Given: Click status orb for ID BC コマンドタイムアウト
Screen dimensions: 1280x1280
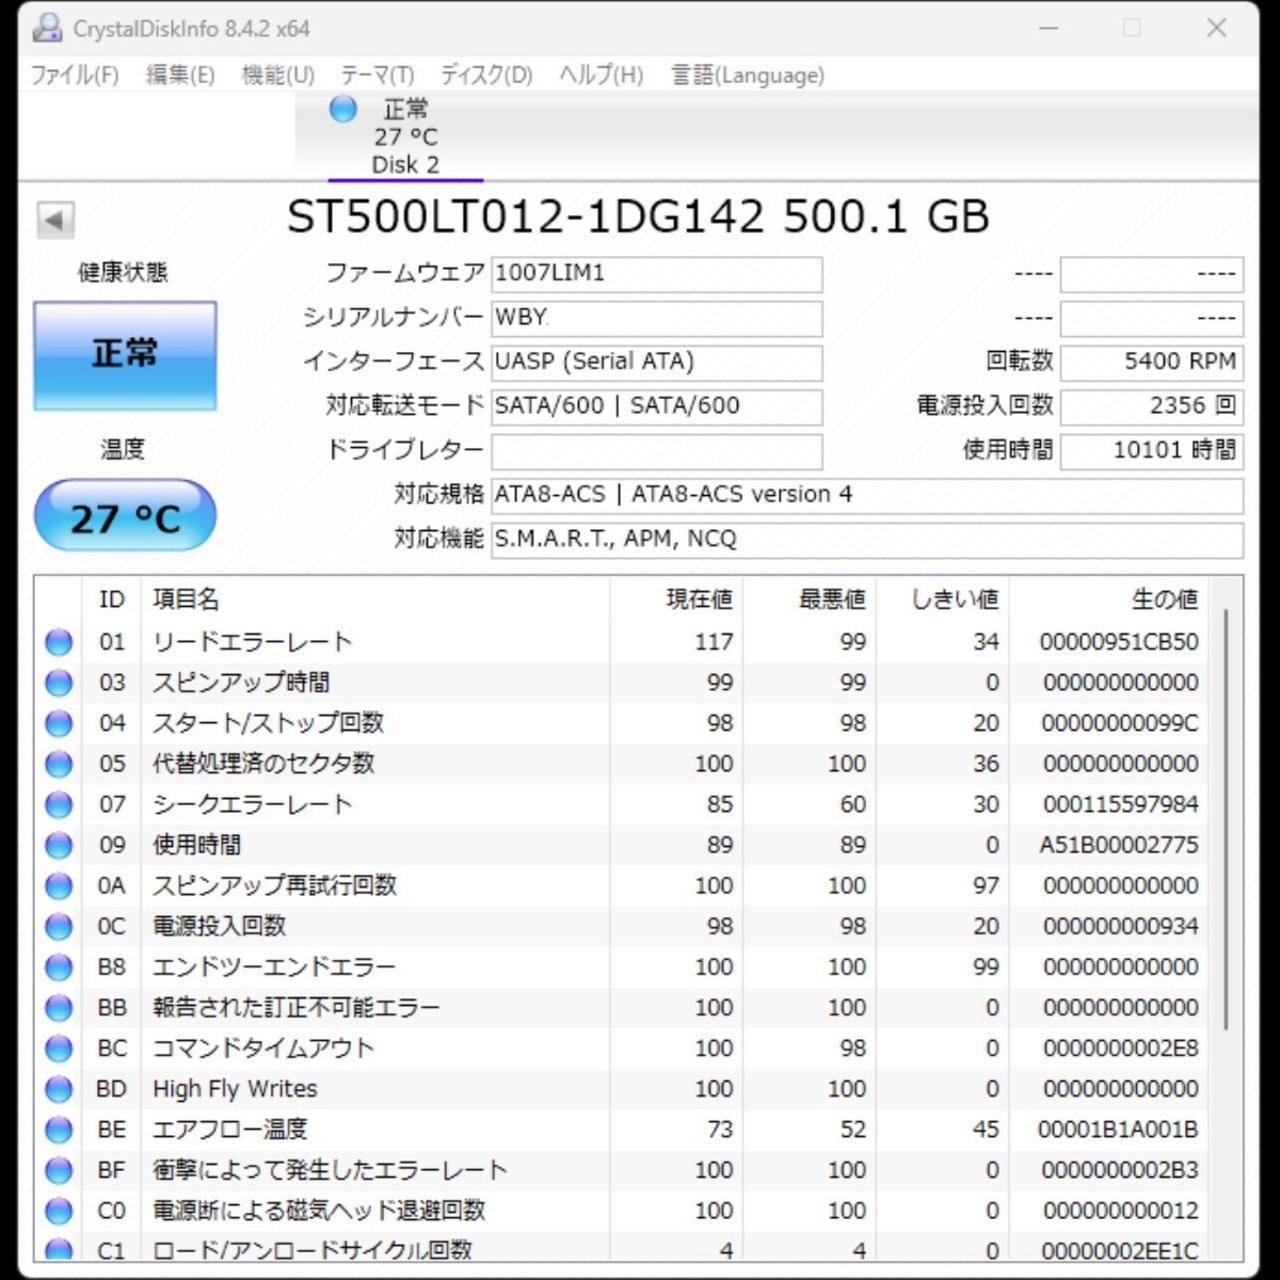Looking at the screenshot, I should pyautogui.click(x=59, y=1048).
